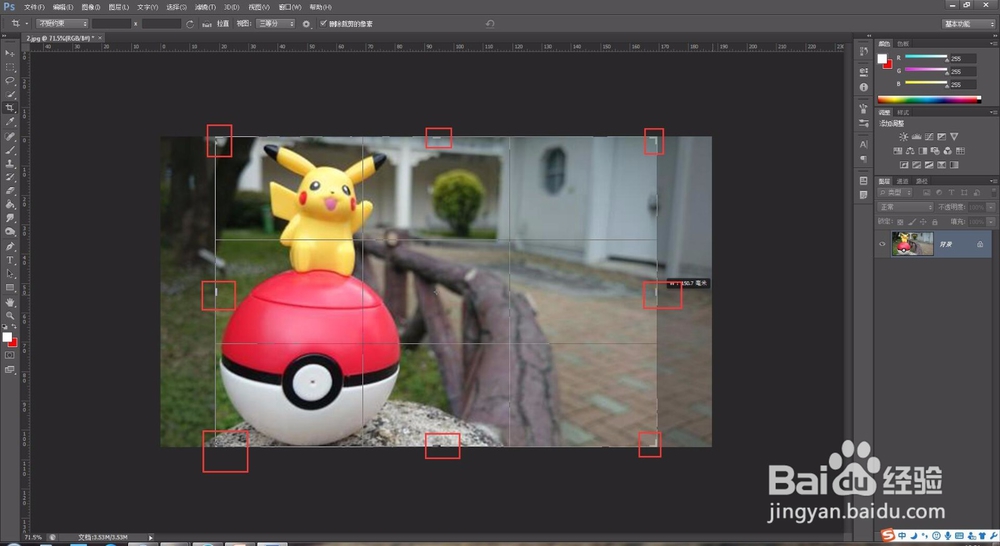1000x546 pixels.
Task: Toggle delete cropped pixels checkbox
Action: pyautogui.click(x=323, y=24)
